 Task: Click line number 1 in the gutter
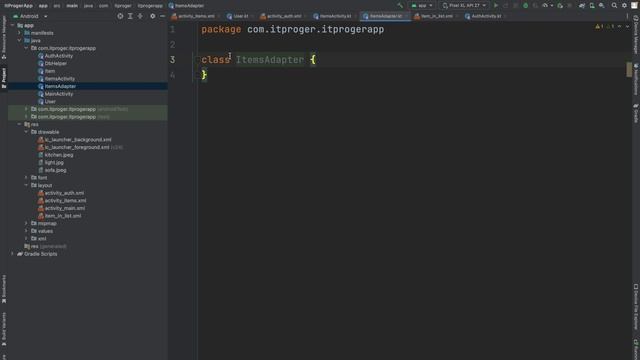click(173, 29)
